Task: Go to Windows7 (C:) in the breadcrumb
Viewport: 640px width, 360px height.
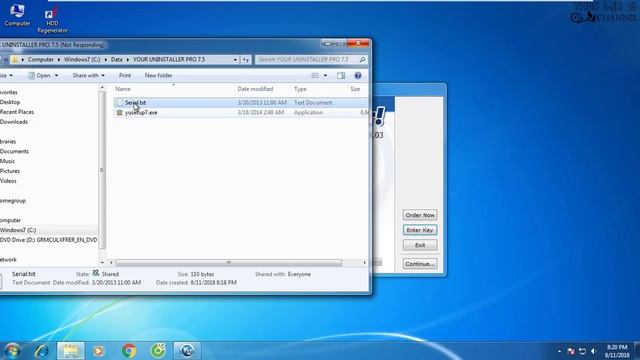Action: coord(82,60)
